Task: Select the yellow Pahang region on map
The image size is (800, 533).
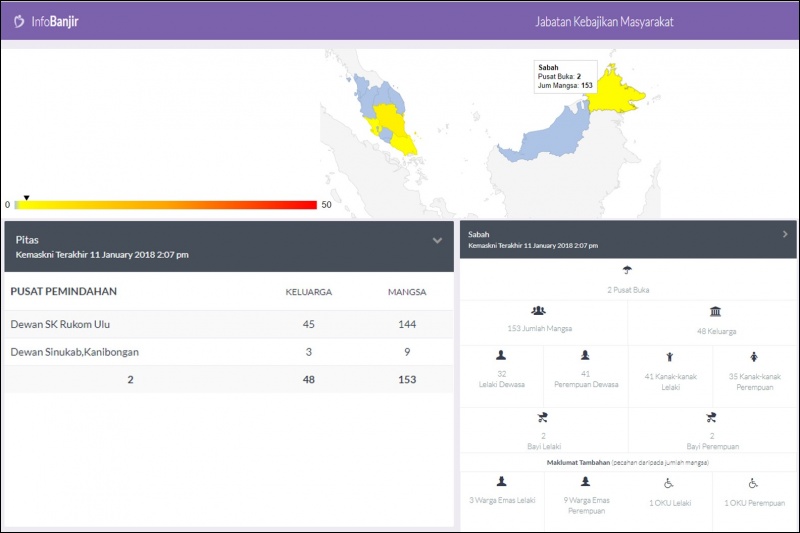Action: tap(390, 117)
